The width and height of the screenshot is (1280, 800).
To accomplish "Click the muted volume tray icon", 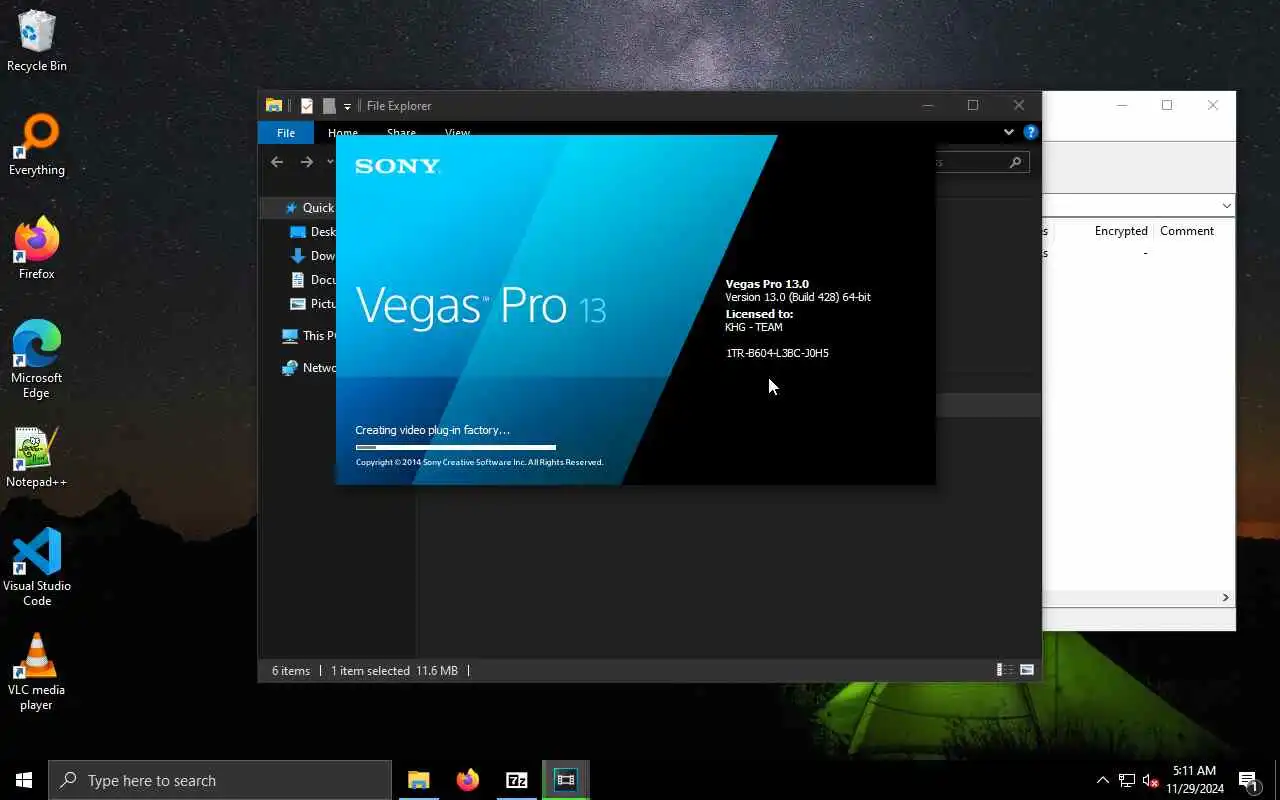I will point(1151,780).
